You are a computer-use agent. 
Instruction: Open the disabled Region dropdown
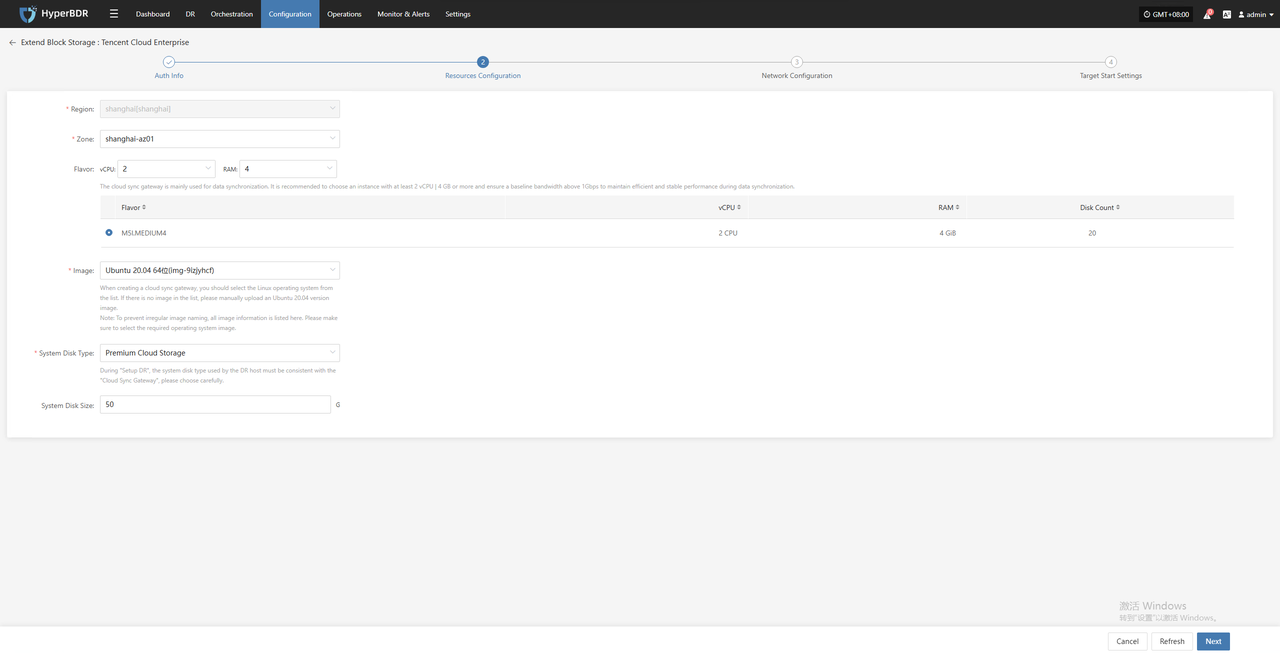[220, 108]
